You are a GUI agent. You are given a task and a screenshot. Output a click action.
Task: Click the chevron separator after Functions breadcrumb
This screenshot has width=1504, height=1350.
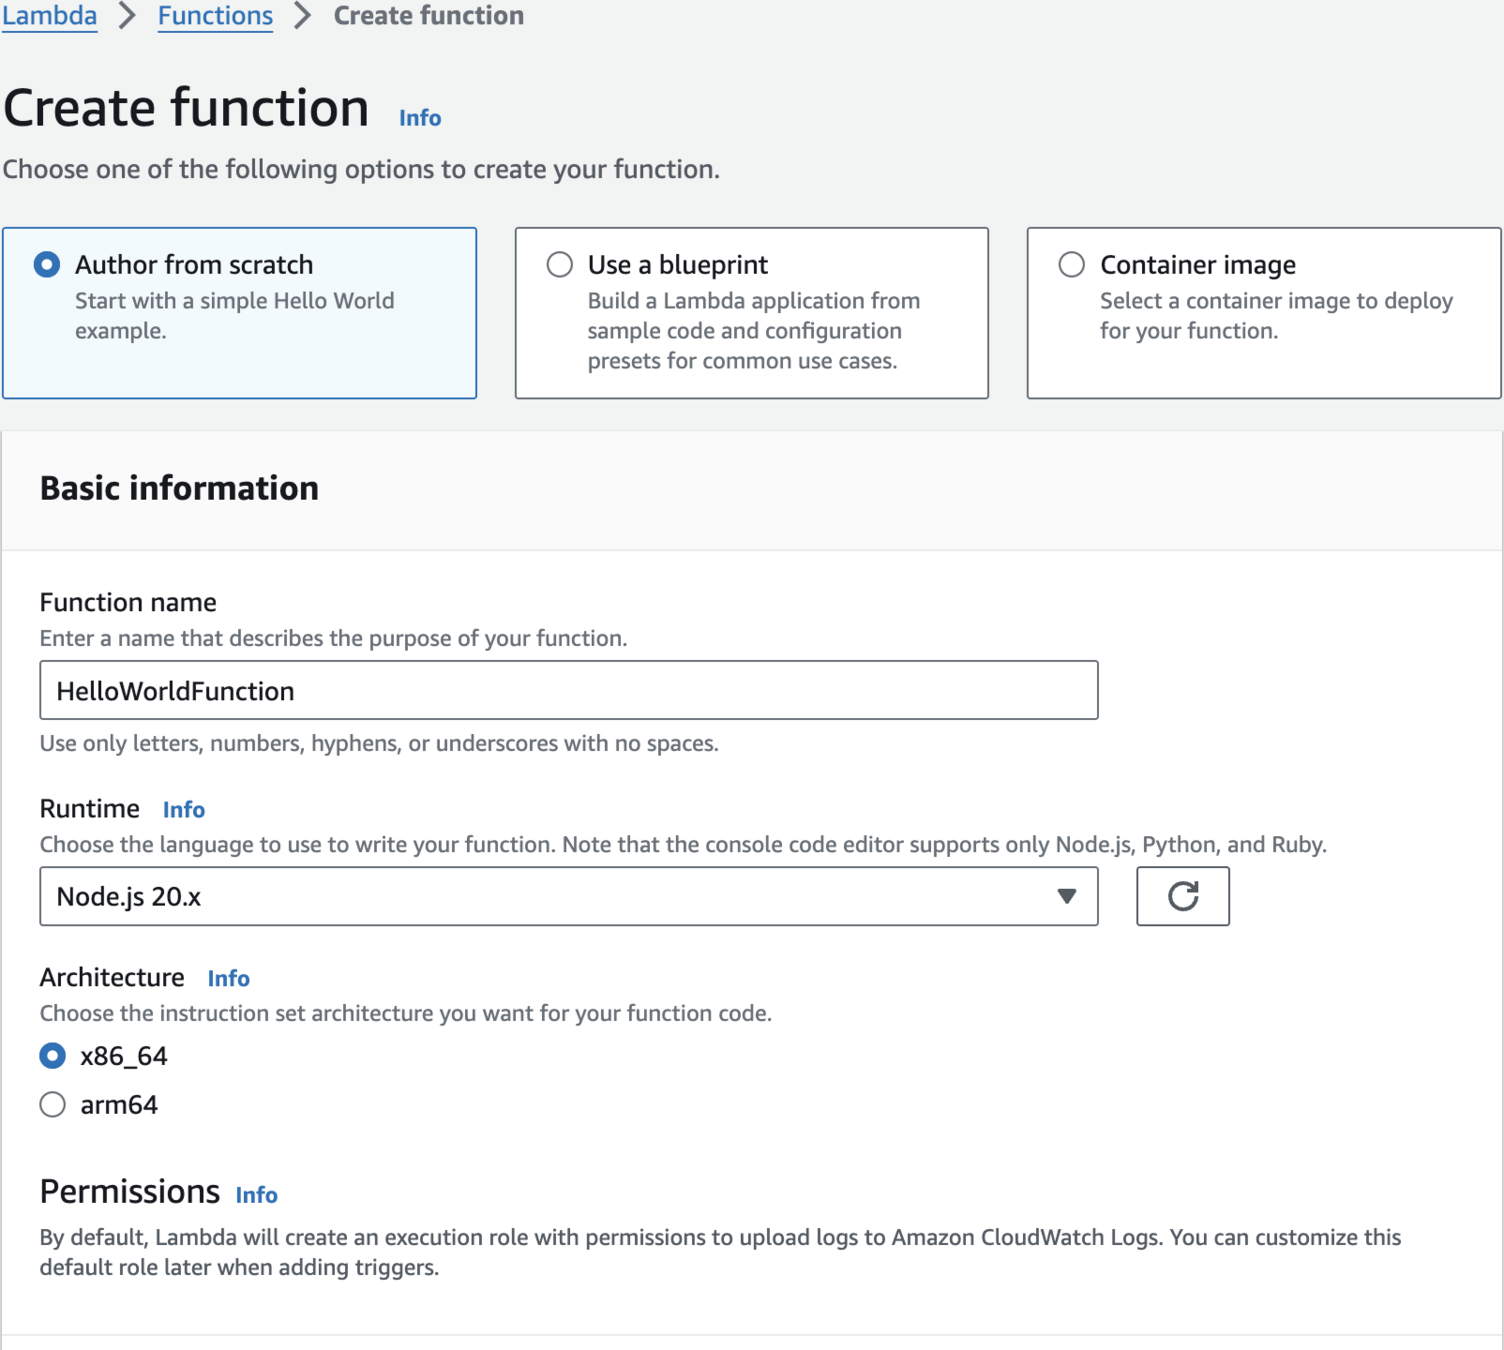[303, 16]
